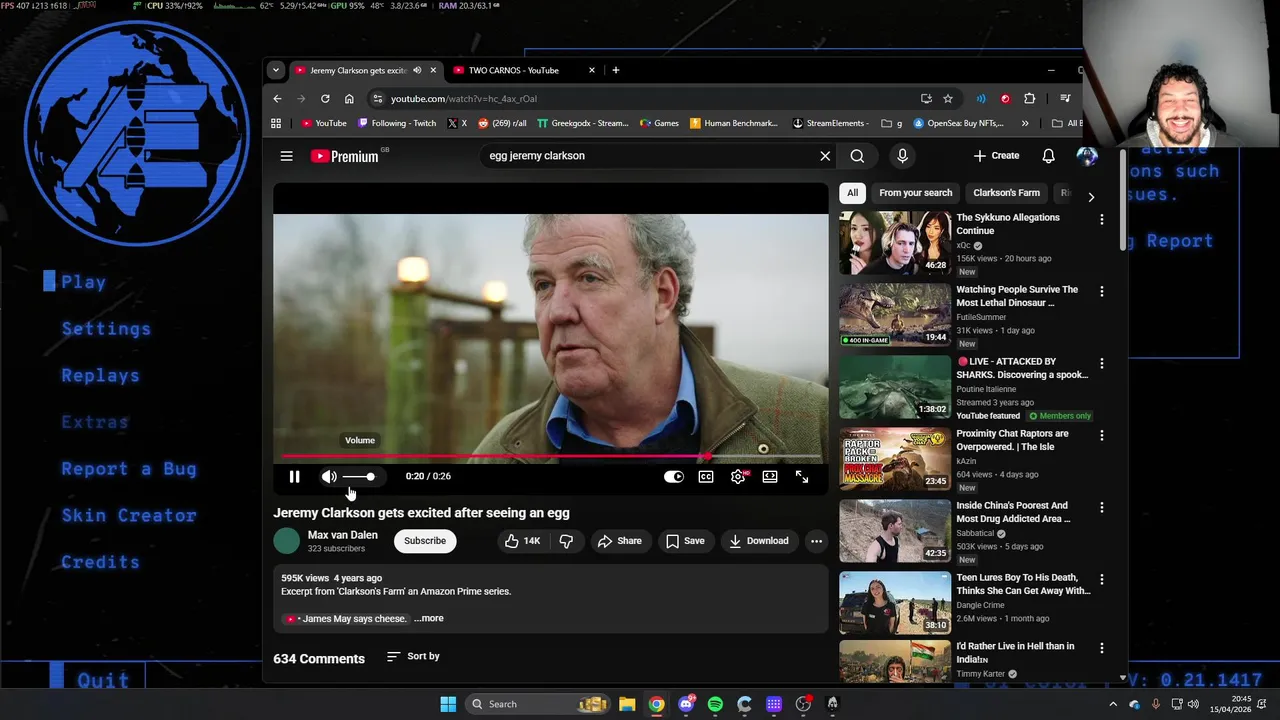Enter fullscreen mode in the player

click(802, 477)
